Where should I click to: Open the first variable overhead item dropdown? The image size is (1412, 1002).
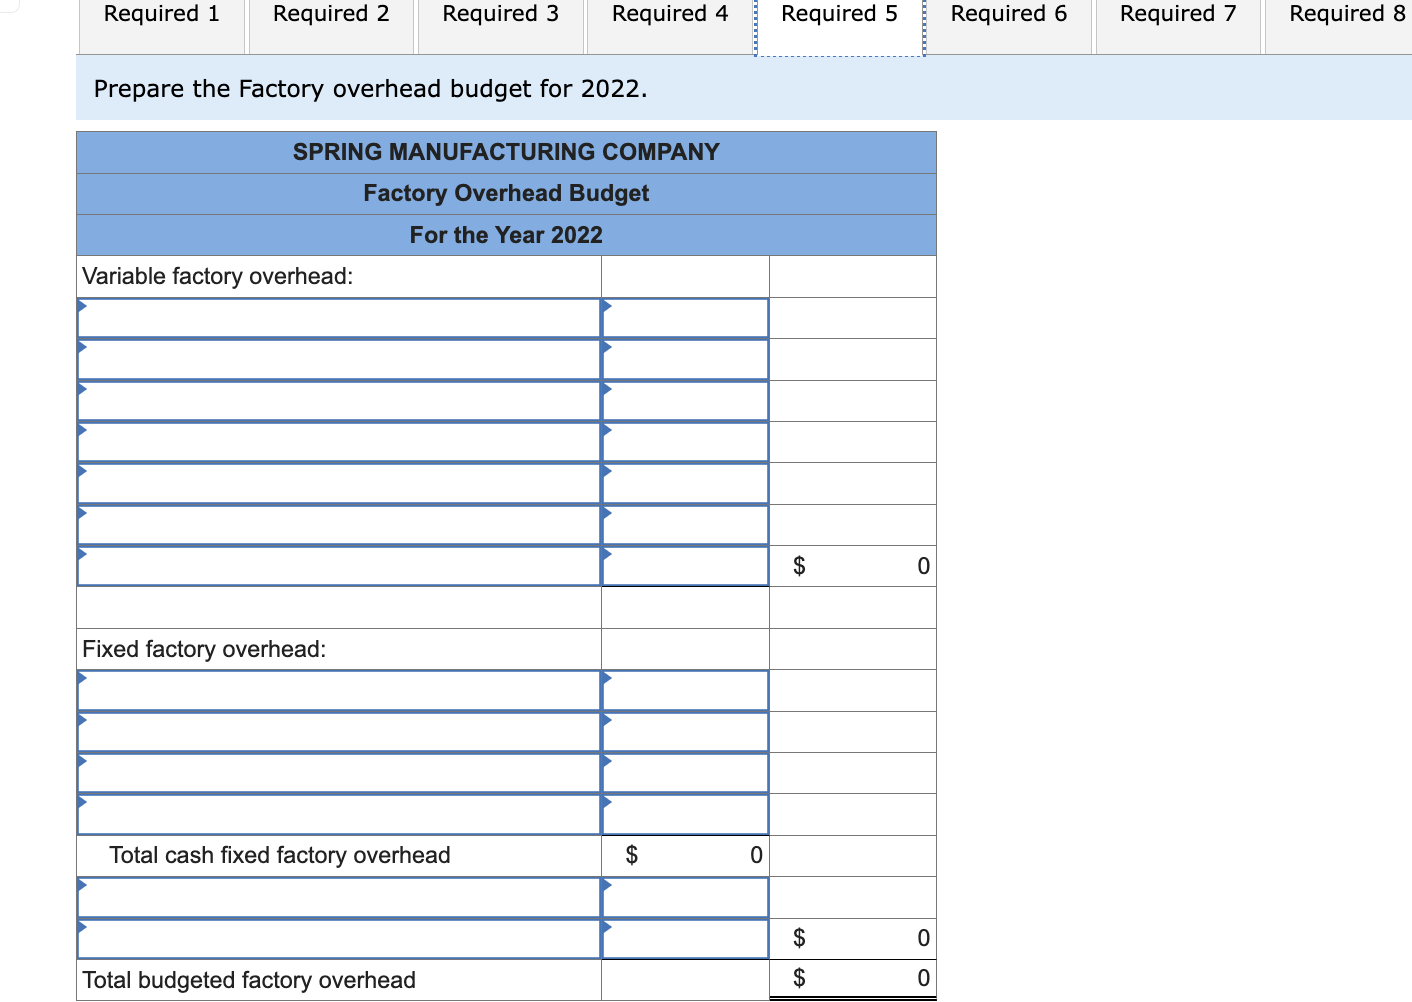pos(338,317)
